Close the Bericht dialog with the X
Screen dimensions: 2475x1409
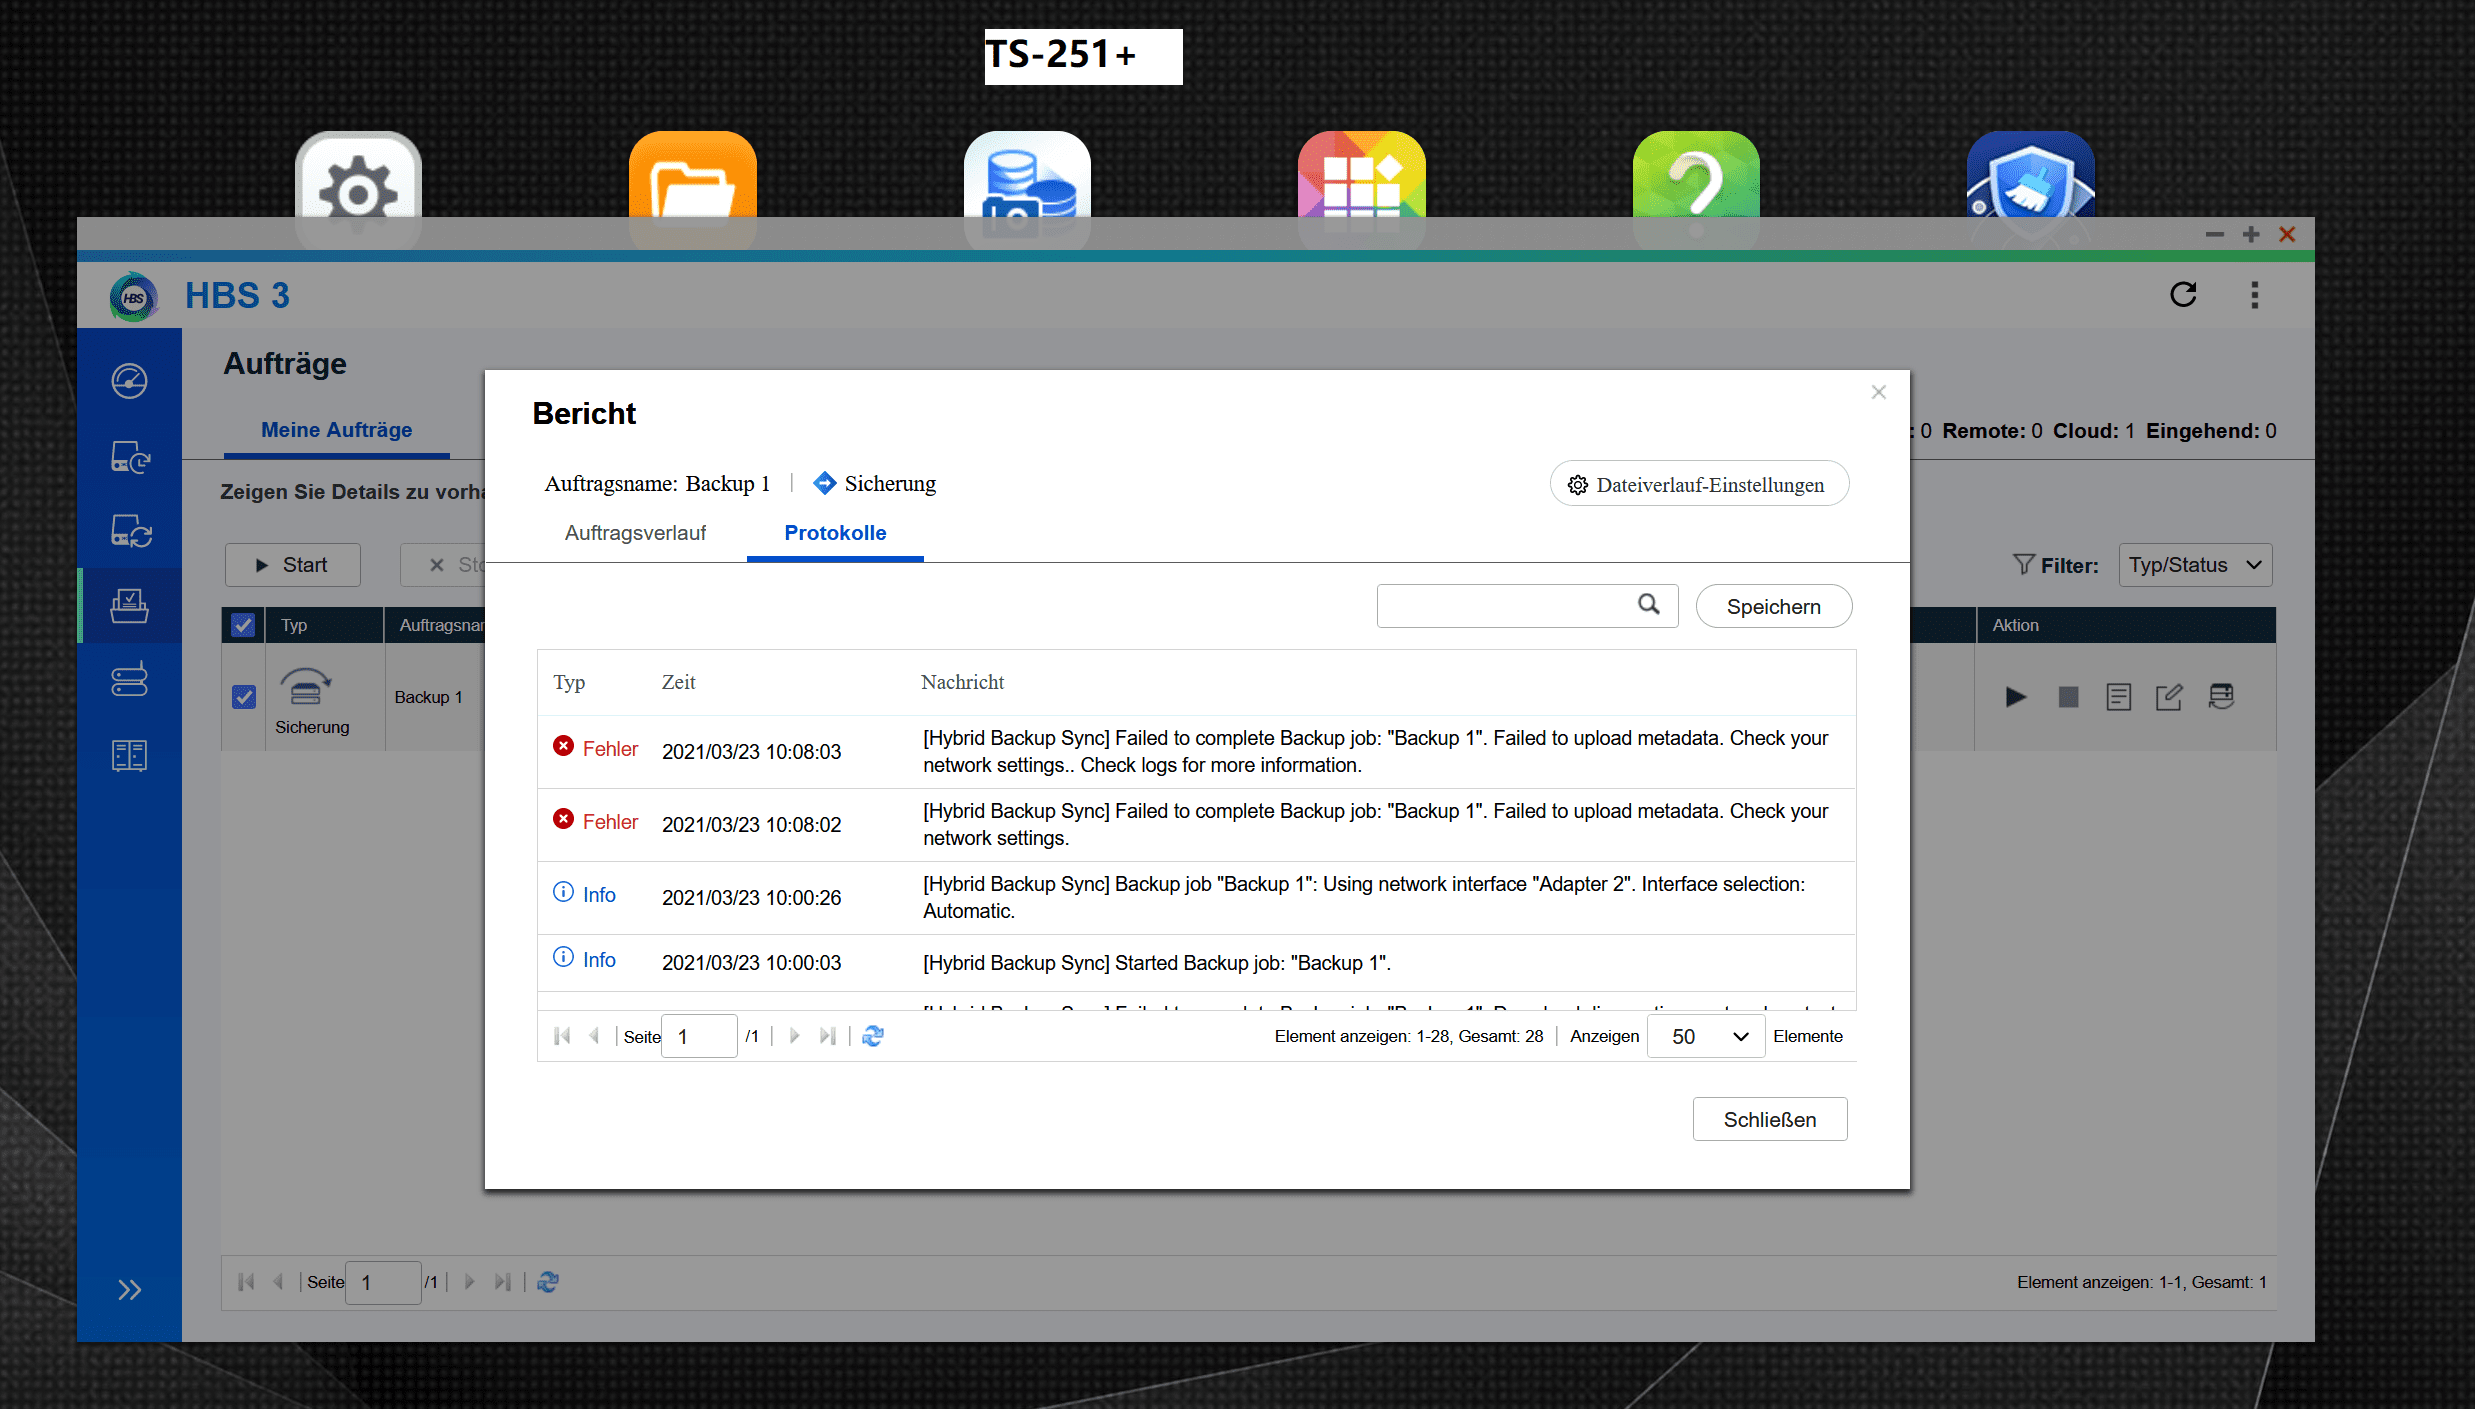point(1878,392)
